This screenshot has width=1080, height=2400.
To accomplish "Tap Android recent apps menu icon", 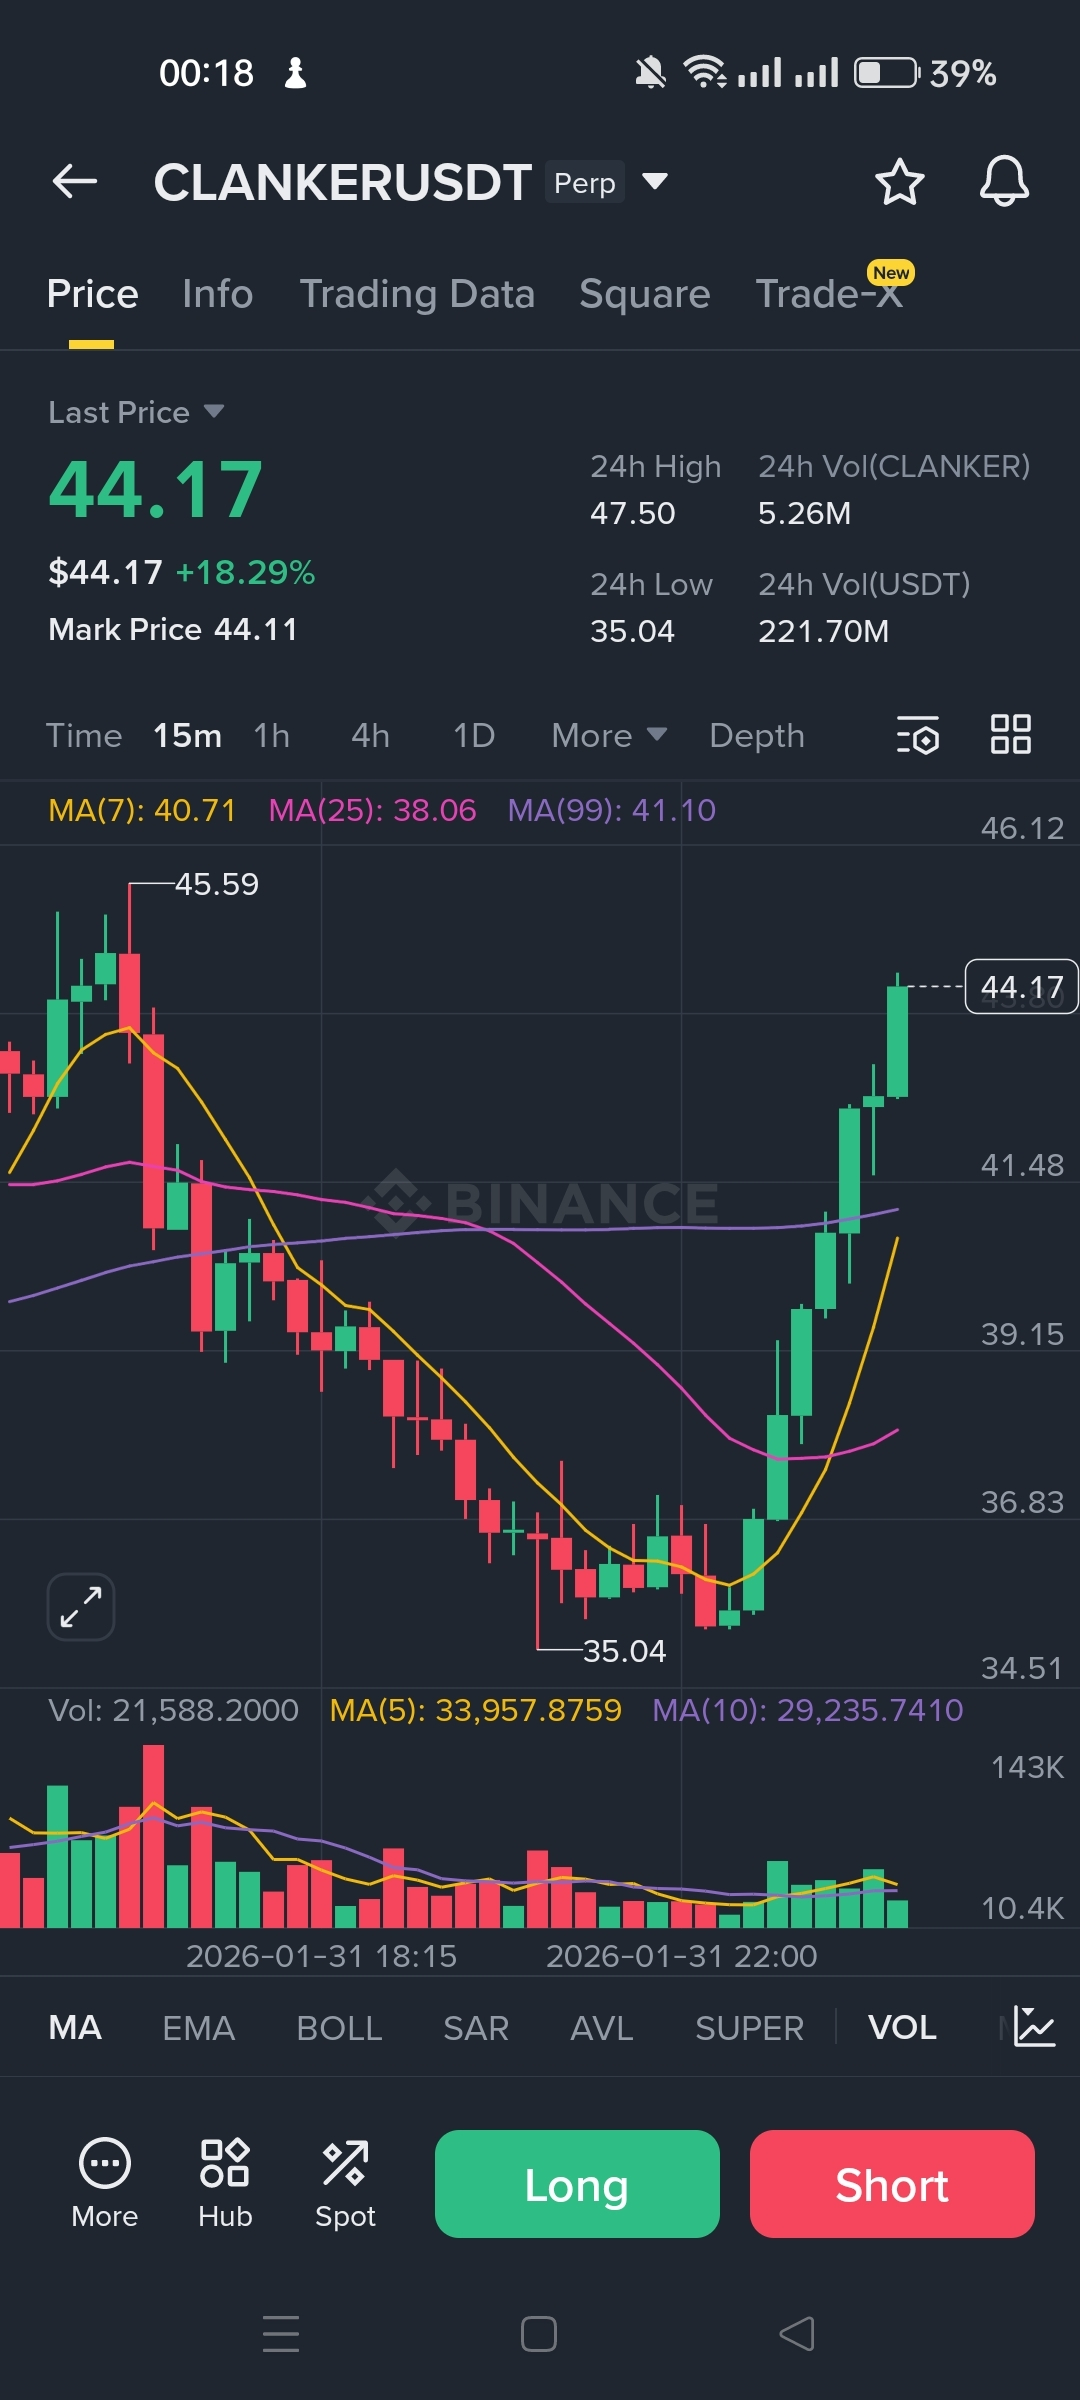I will [281, 2334].
